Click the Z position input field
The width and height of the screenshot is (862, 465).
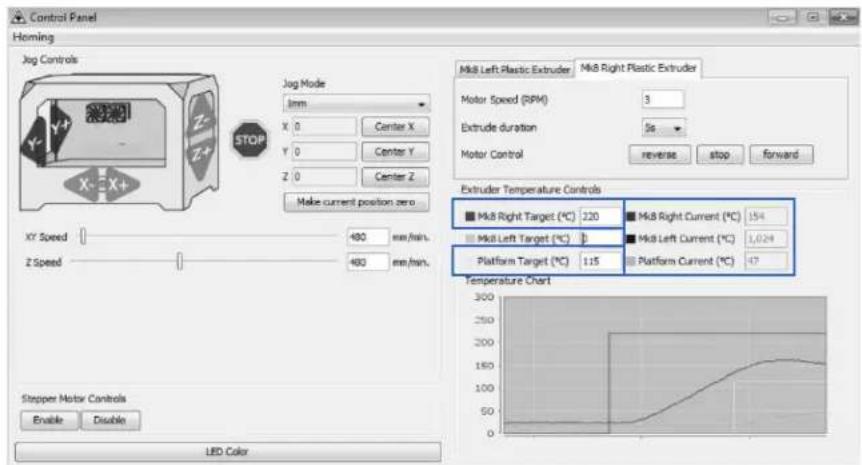pyautogui.click(x=324, y=177)
